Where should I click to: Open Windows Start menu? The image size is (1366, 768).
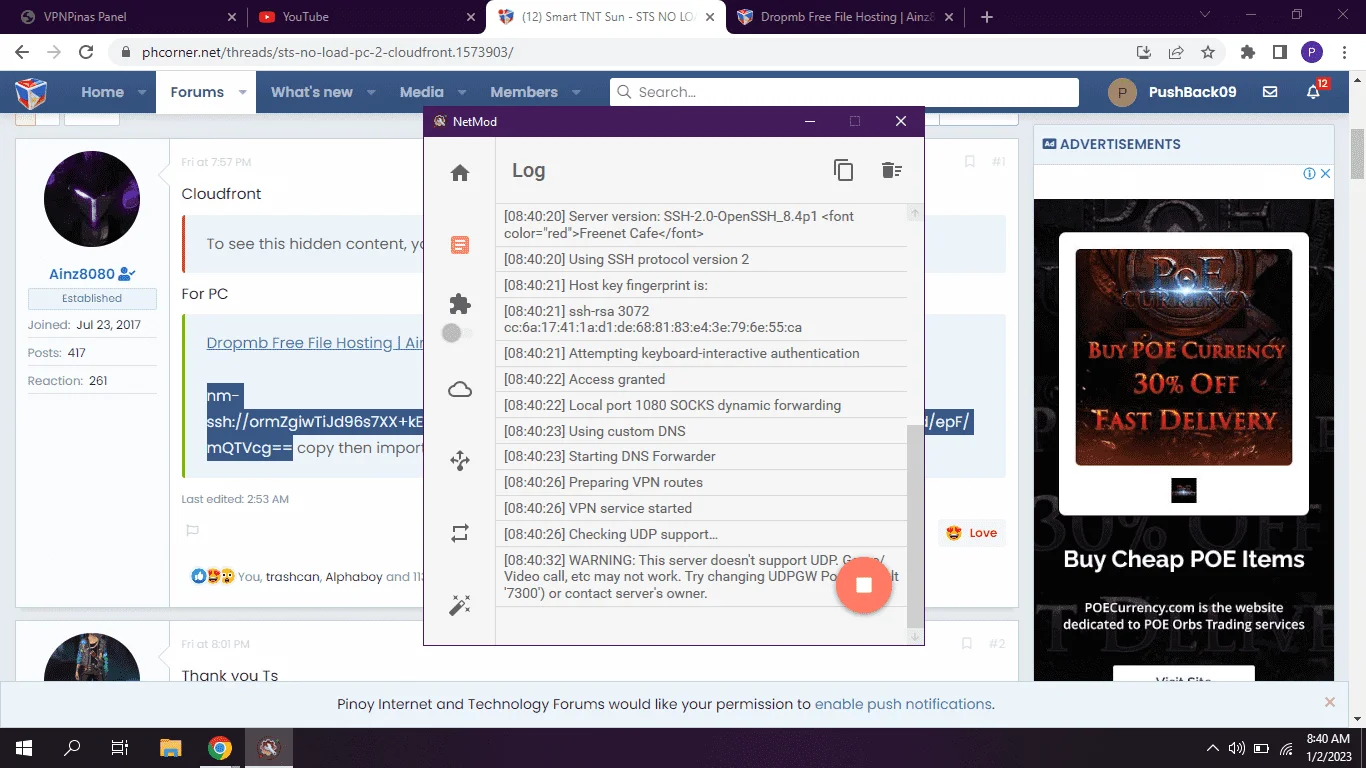23,747
